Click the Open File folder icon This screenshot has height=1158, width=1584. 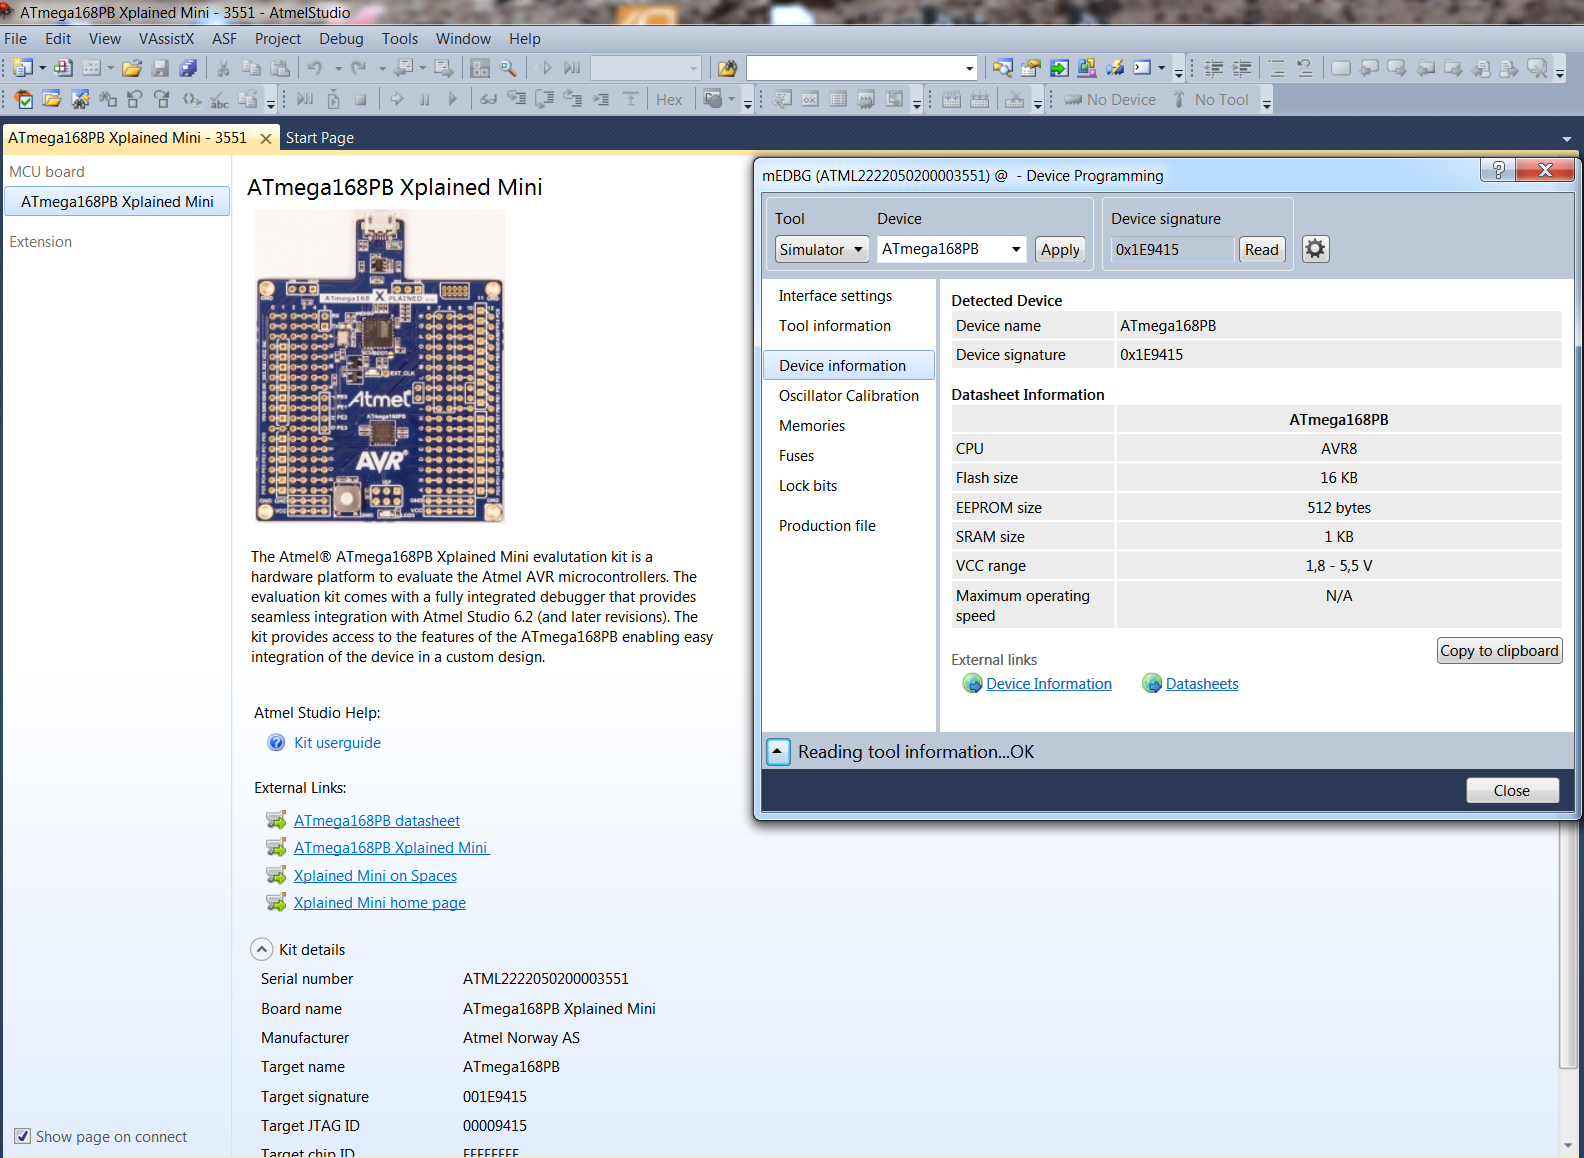(132, 68)
